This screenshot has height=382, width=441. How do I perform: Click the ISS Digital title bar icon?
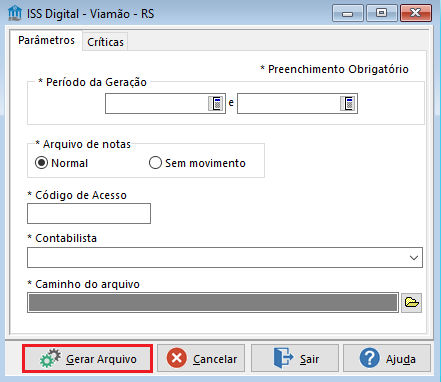[x=15, y=13]
